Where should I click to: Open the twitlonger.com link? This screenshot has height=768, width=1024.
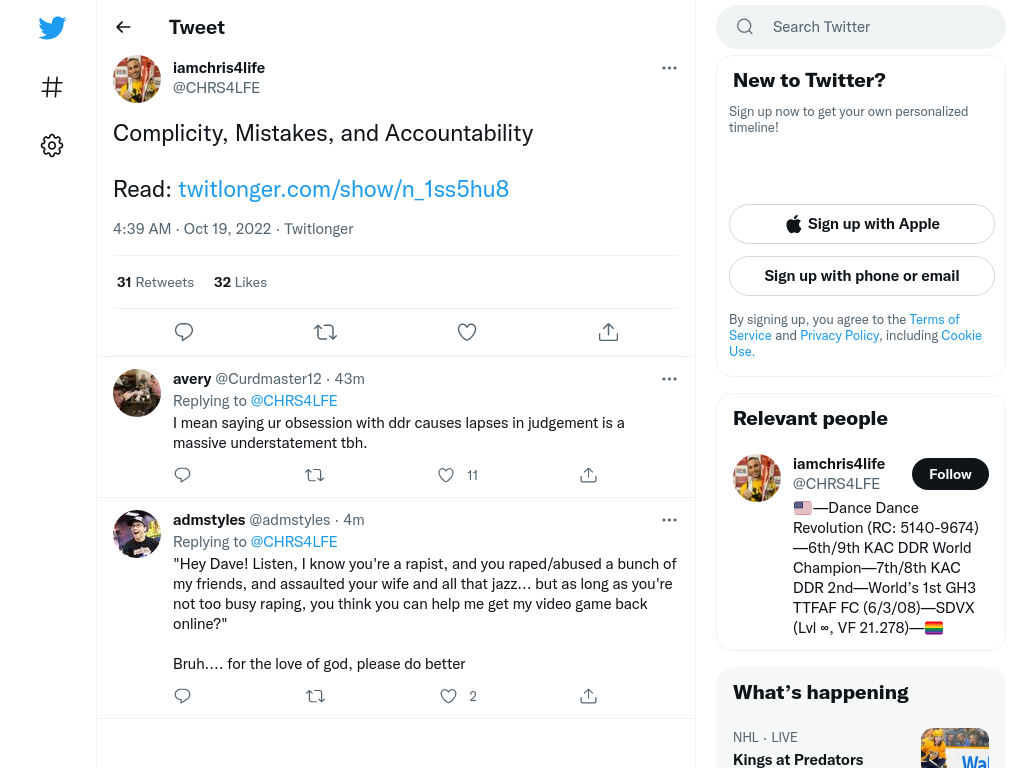[x=344, y=189]
